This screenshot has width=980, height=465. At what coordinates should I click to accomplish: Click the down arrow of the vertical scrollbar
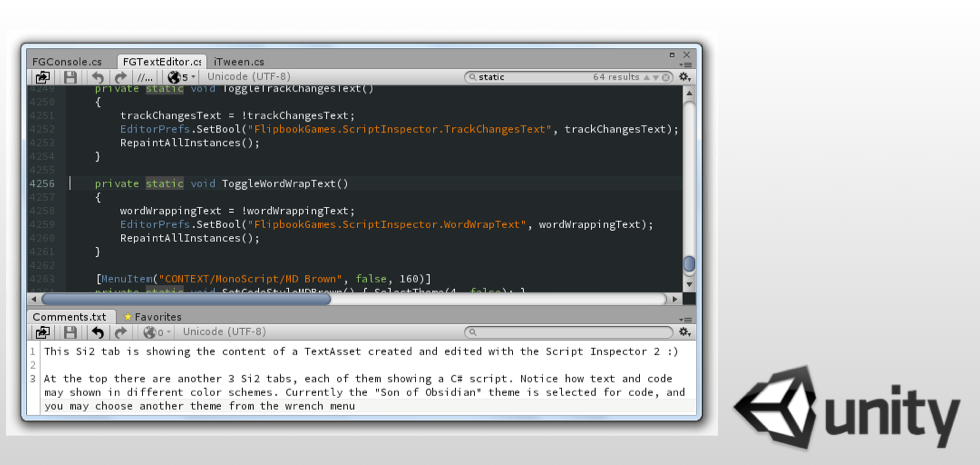point(689,285)
